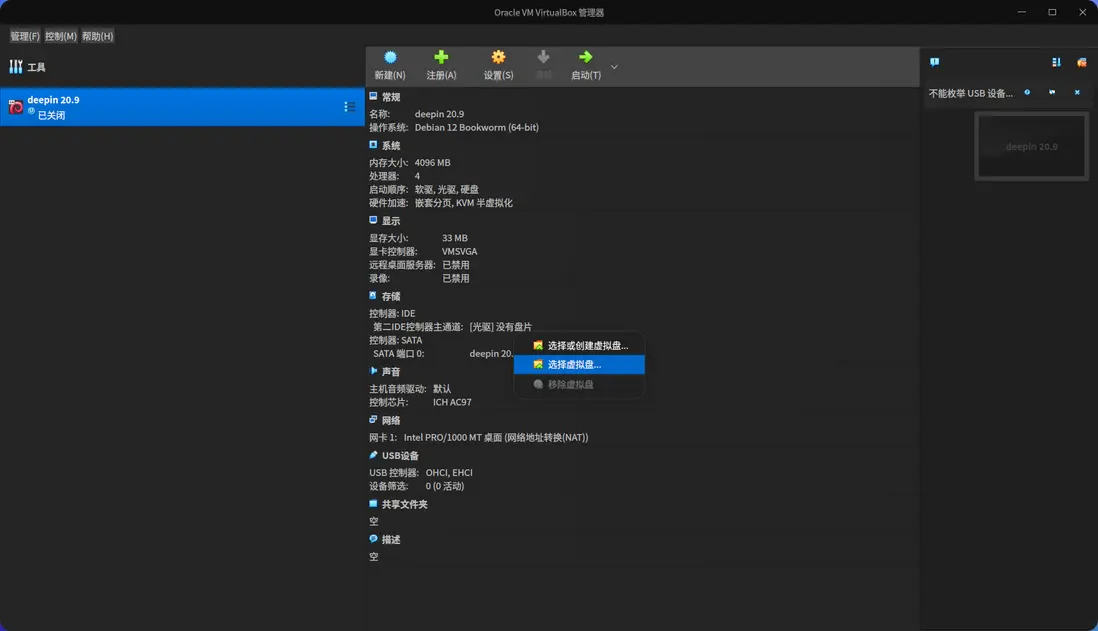
Task: Click the Intel PRO/1000 MT network adapter text
Action: click(x=496, y=438)
